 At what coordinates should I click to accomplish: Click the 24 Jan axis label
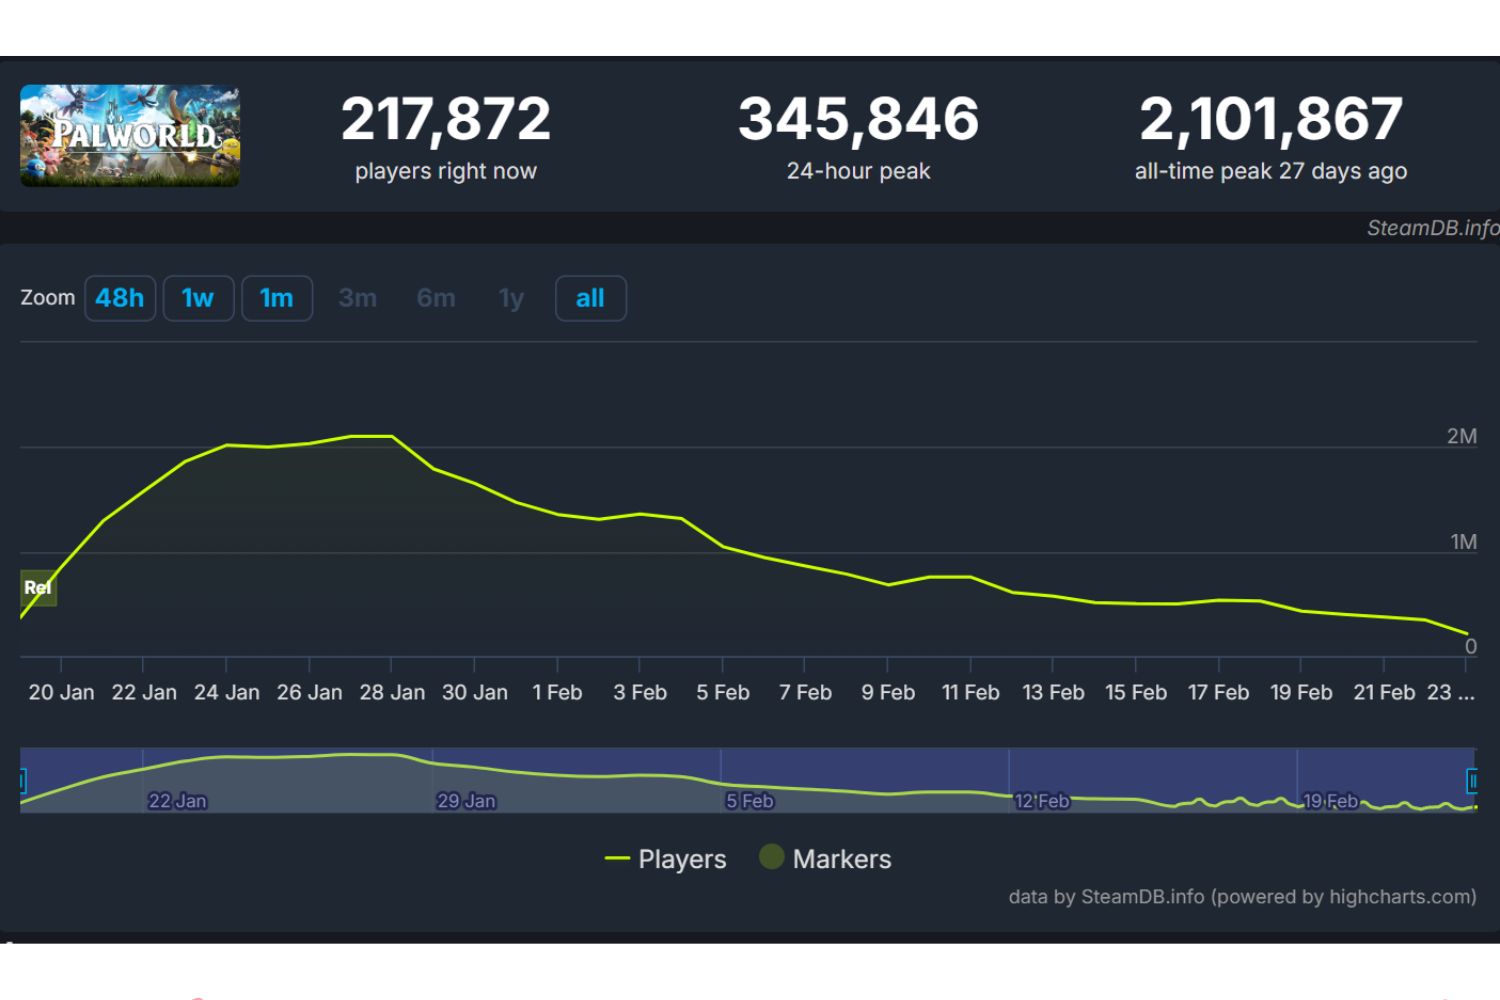[x=227, y=692]
